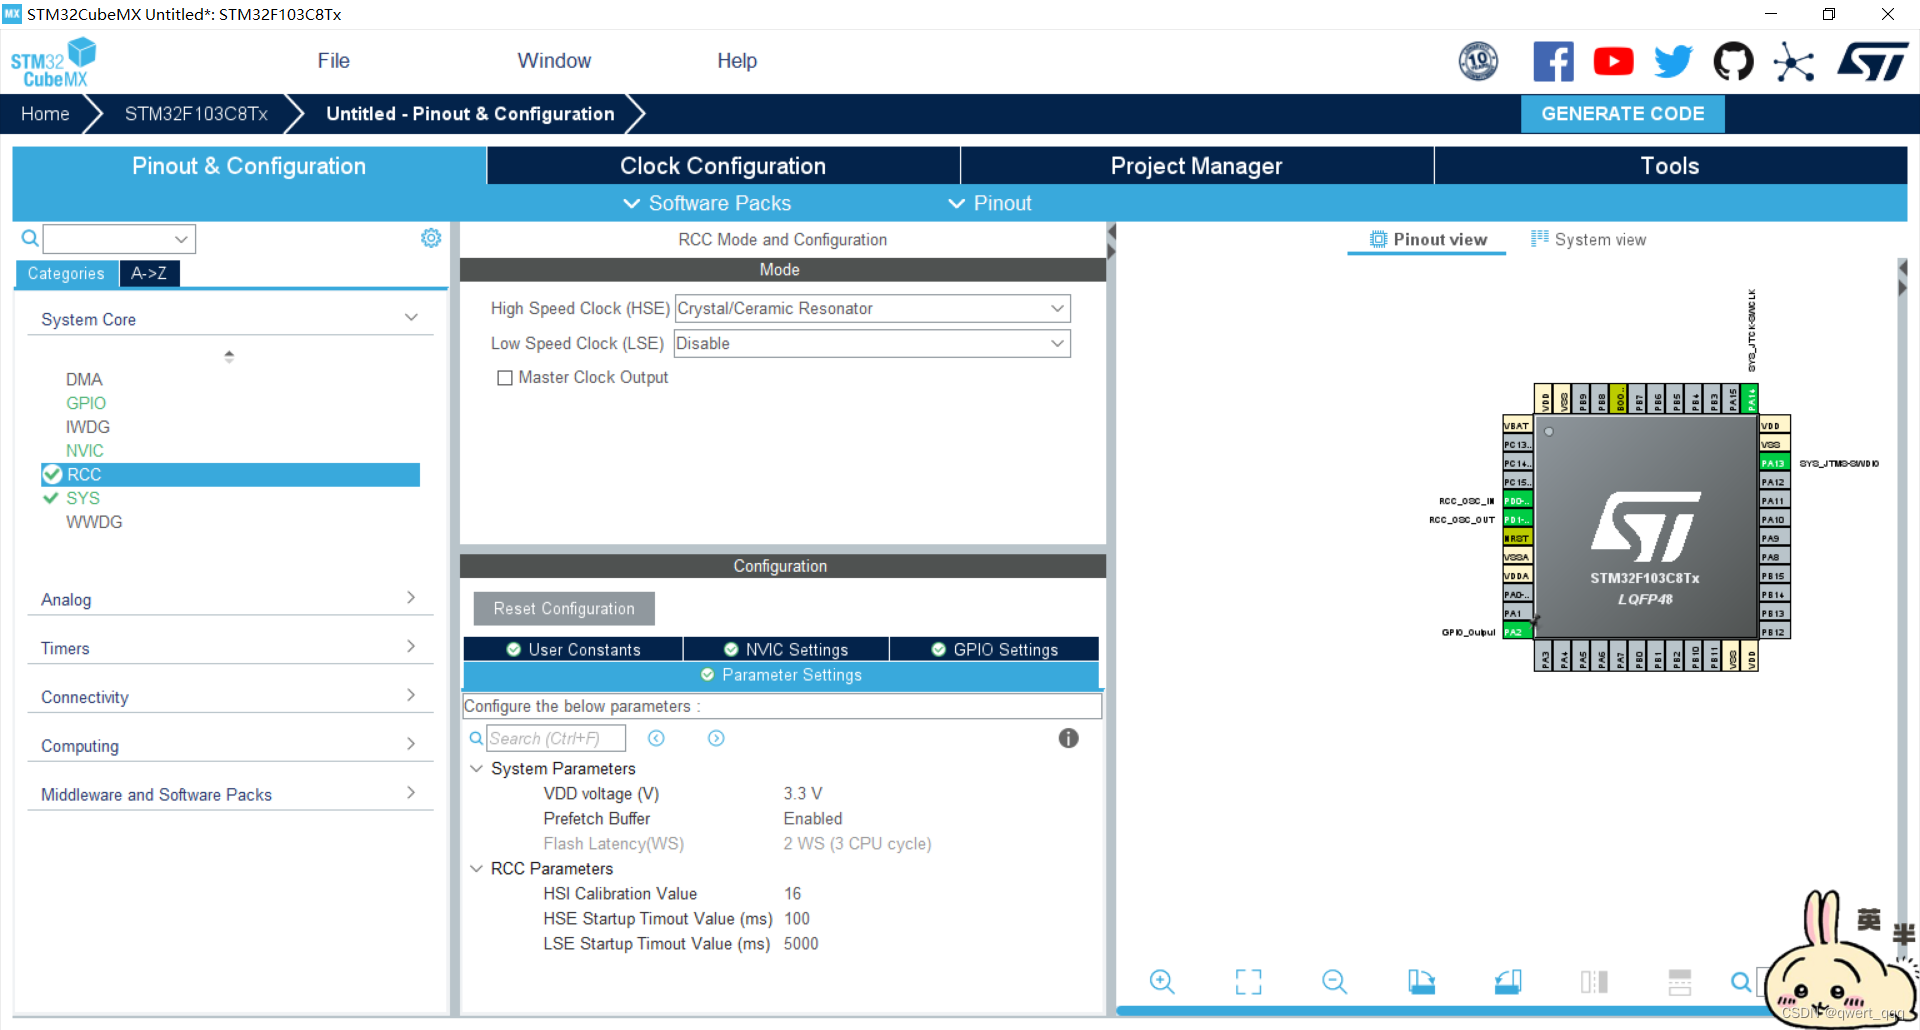This screenshot has height=1030, width=1920.
Task: Select pin PA2 on the chip
Action: (x=1517, y=632)
